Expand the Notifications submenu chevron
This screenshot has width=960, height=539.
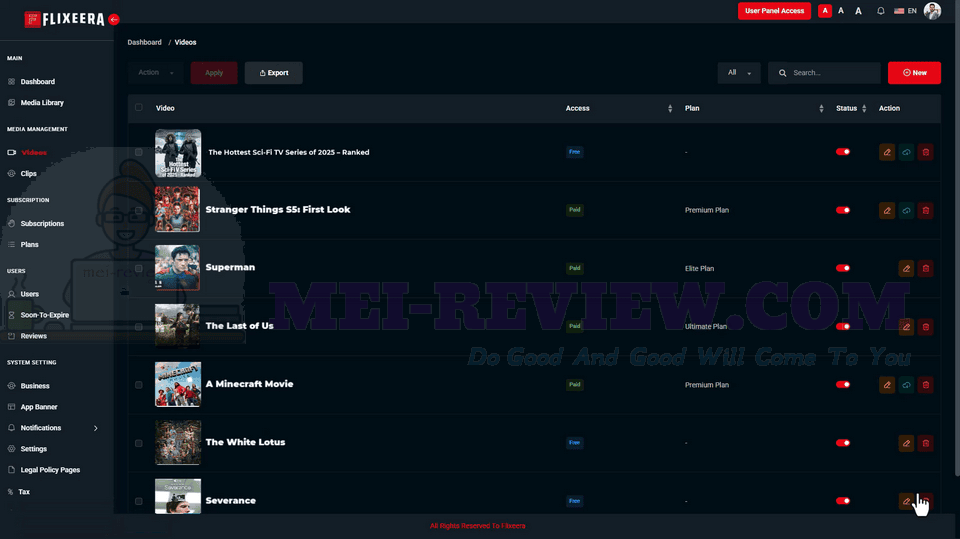tap(96, 428)
